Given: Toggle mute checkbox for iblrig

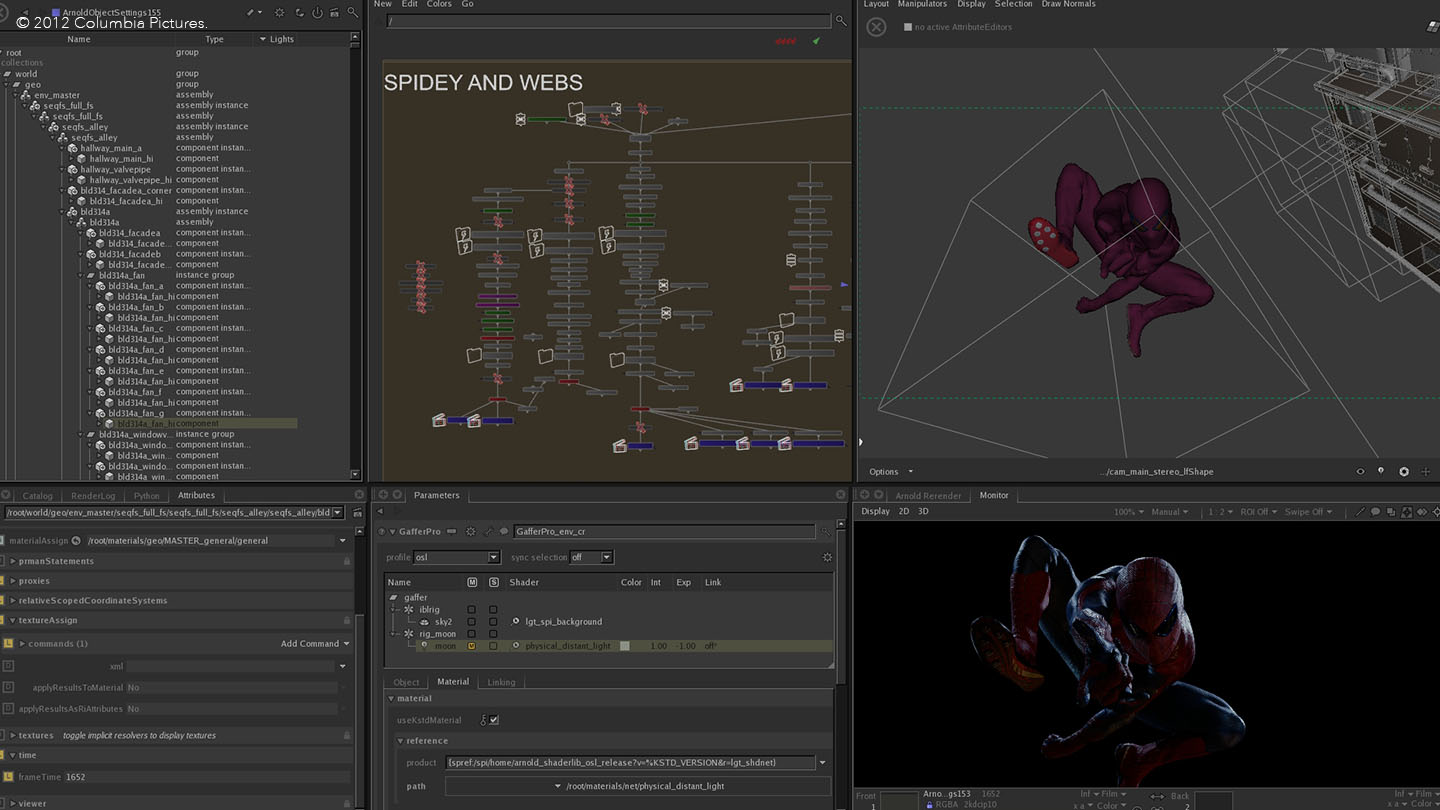Looking at the screenshot, I should pos(472,609).
